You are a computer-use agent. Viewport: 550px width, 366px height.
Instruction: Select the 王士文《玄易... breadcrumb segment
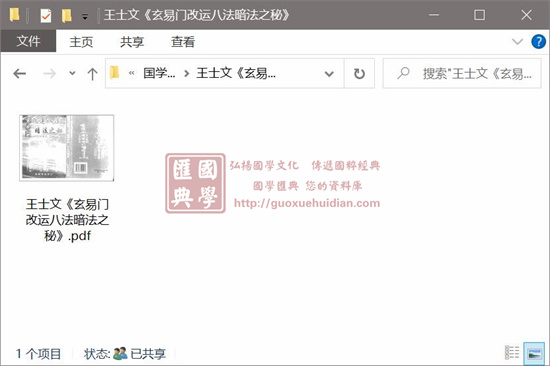pos(236,73)
